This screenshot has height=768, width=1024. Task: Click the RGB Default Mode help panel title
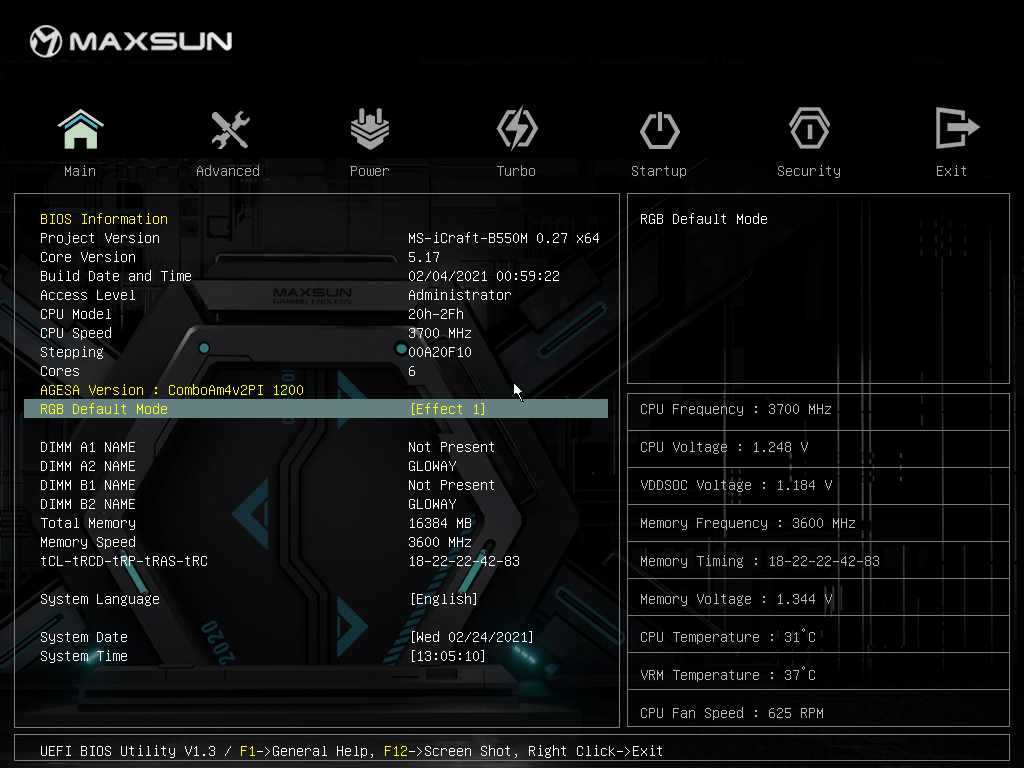(703, 219)
